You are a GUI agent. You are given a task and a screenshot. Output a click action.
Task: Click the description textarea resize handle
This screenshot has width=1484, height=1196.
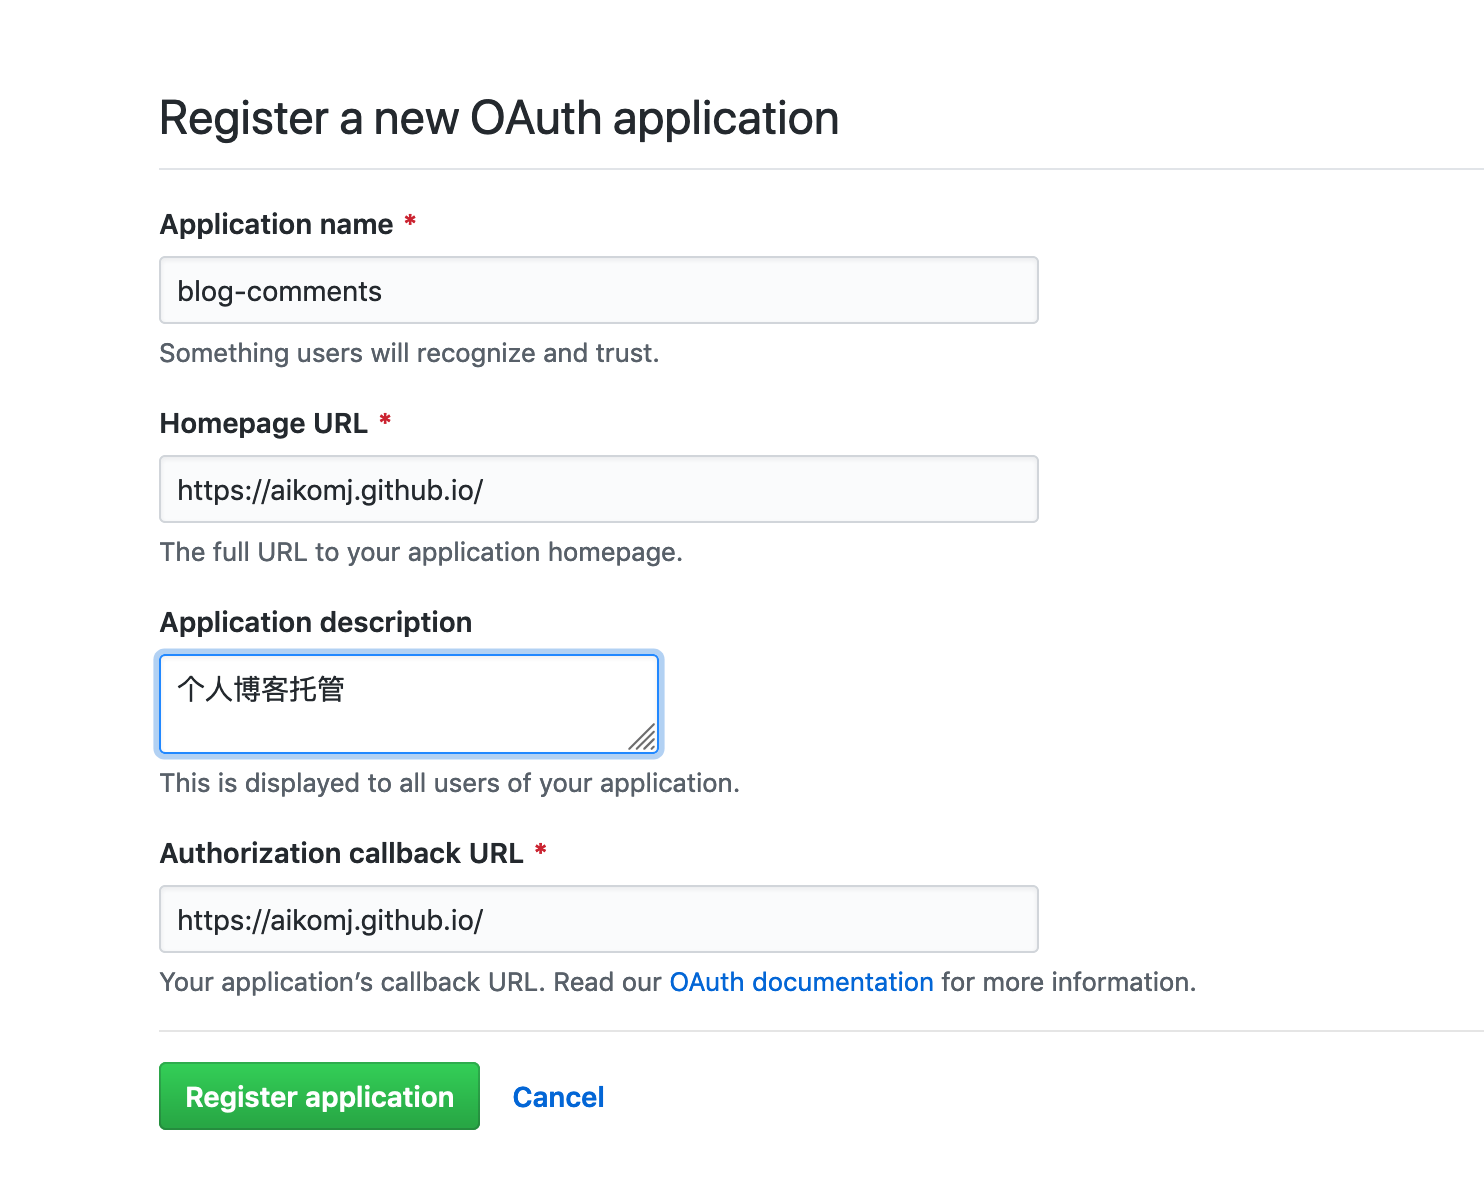pyautogui.click(x=643, y=738)
